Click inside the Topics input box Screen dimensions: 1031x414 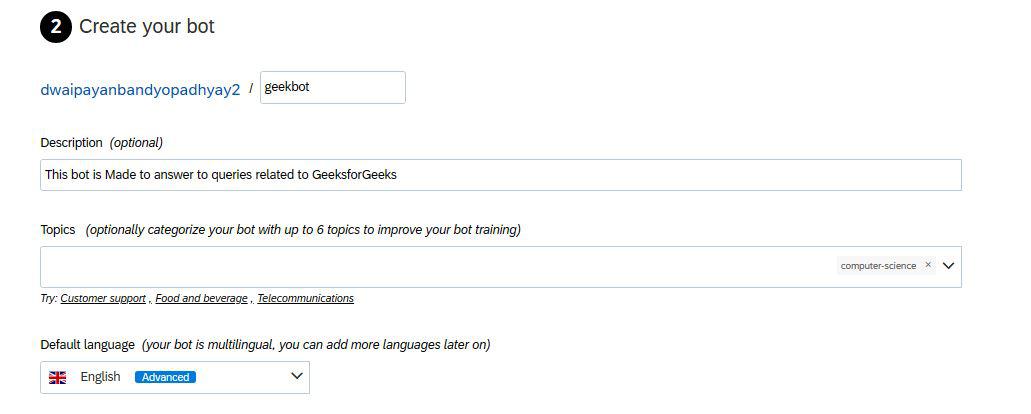coord(430,267)
